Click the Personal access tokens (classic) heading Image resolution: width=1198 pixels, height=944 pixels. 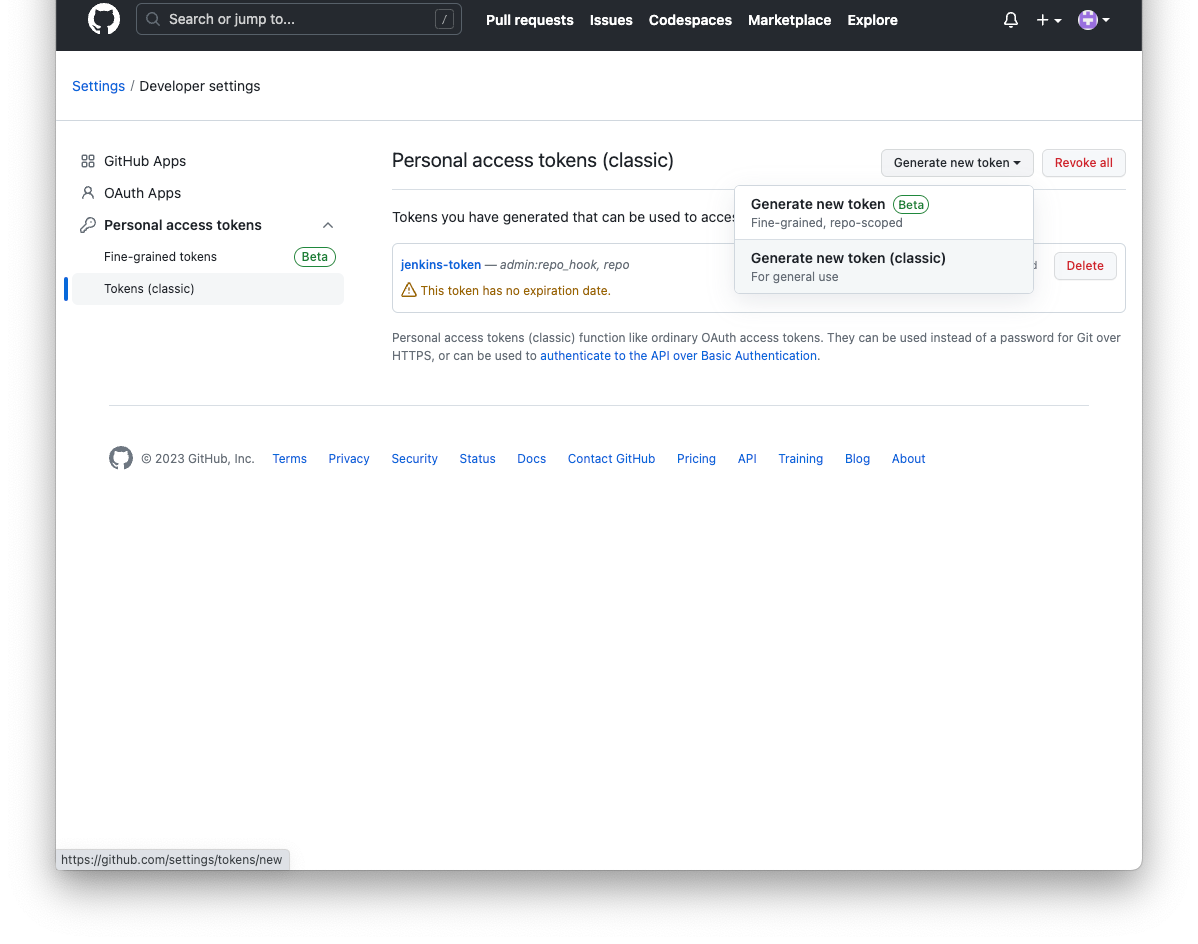tap(533, 160)
